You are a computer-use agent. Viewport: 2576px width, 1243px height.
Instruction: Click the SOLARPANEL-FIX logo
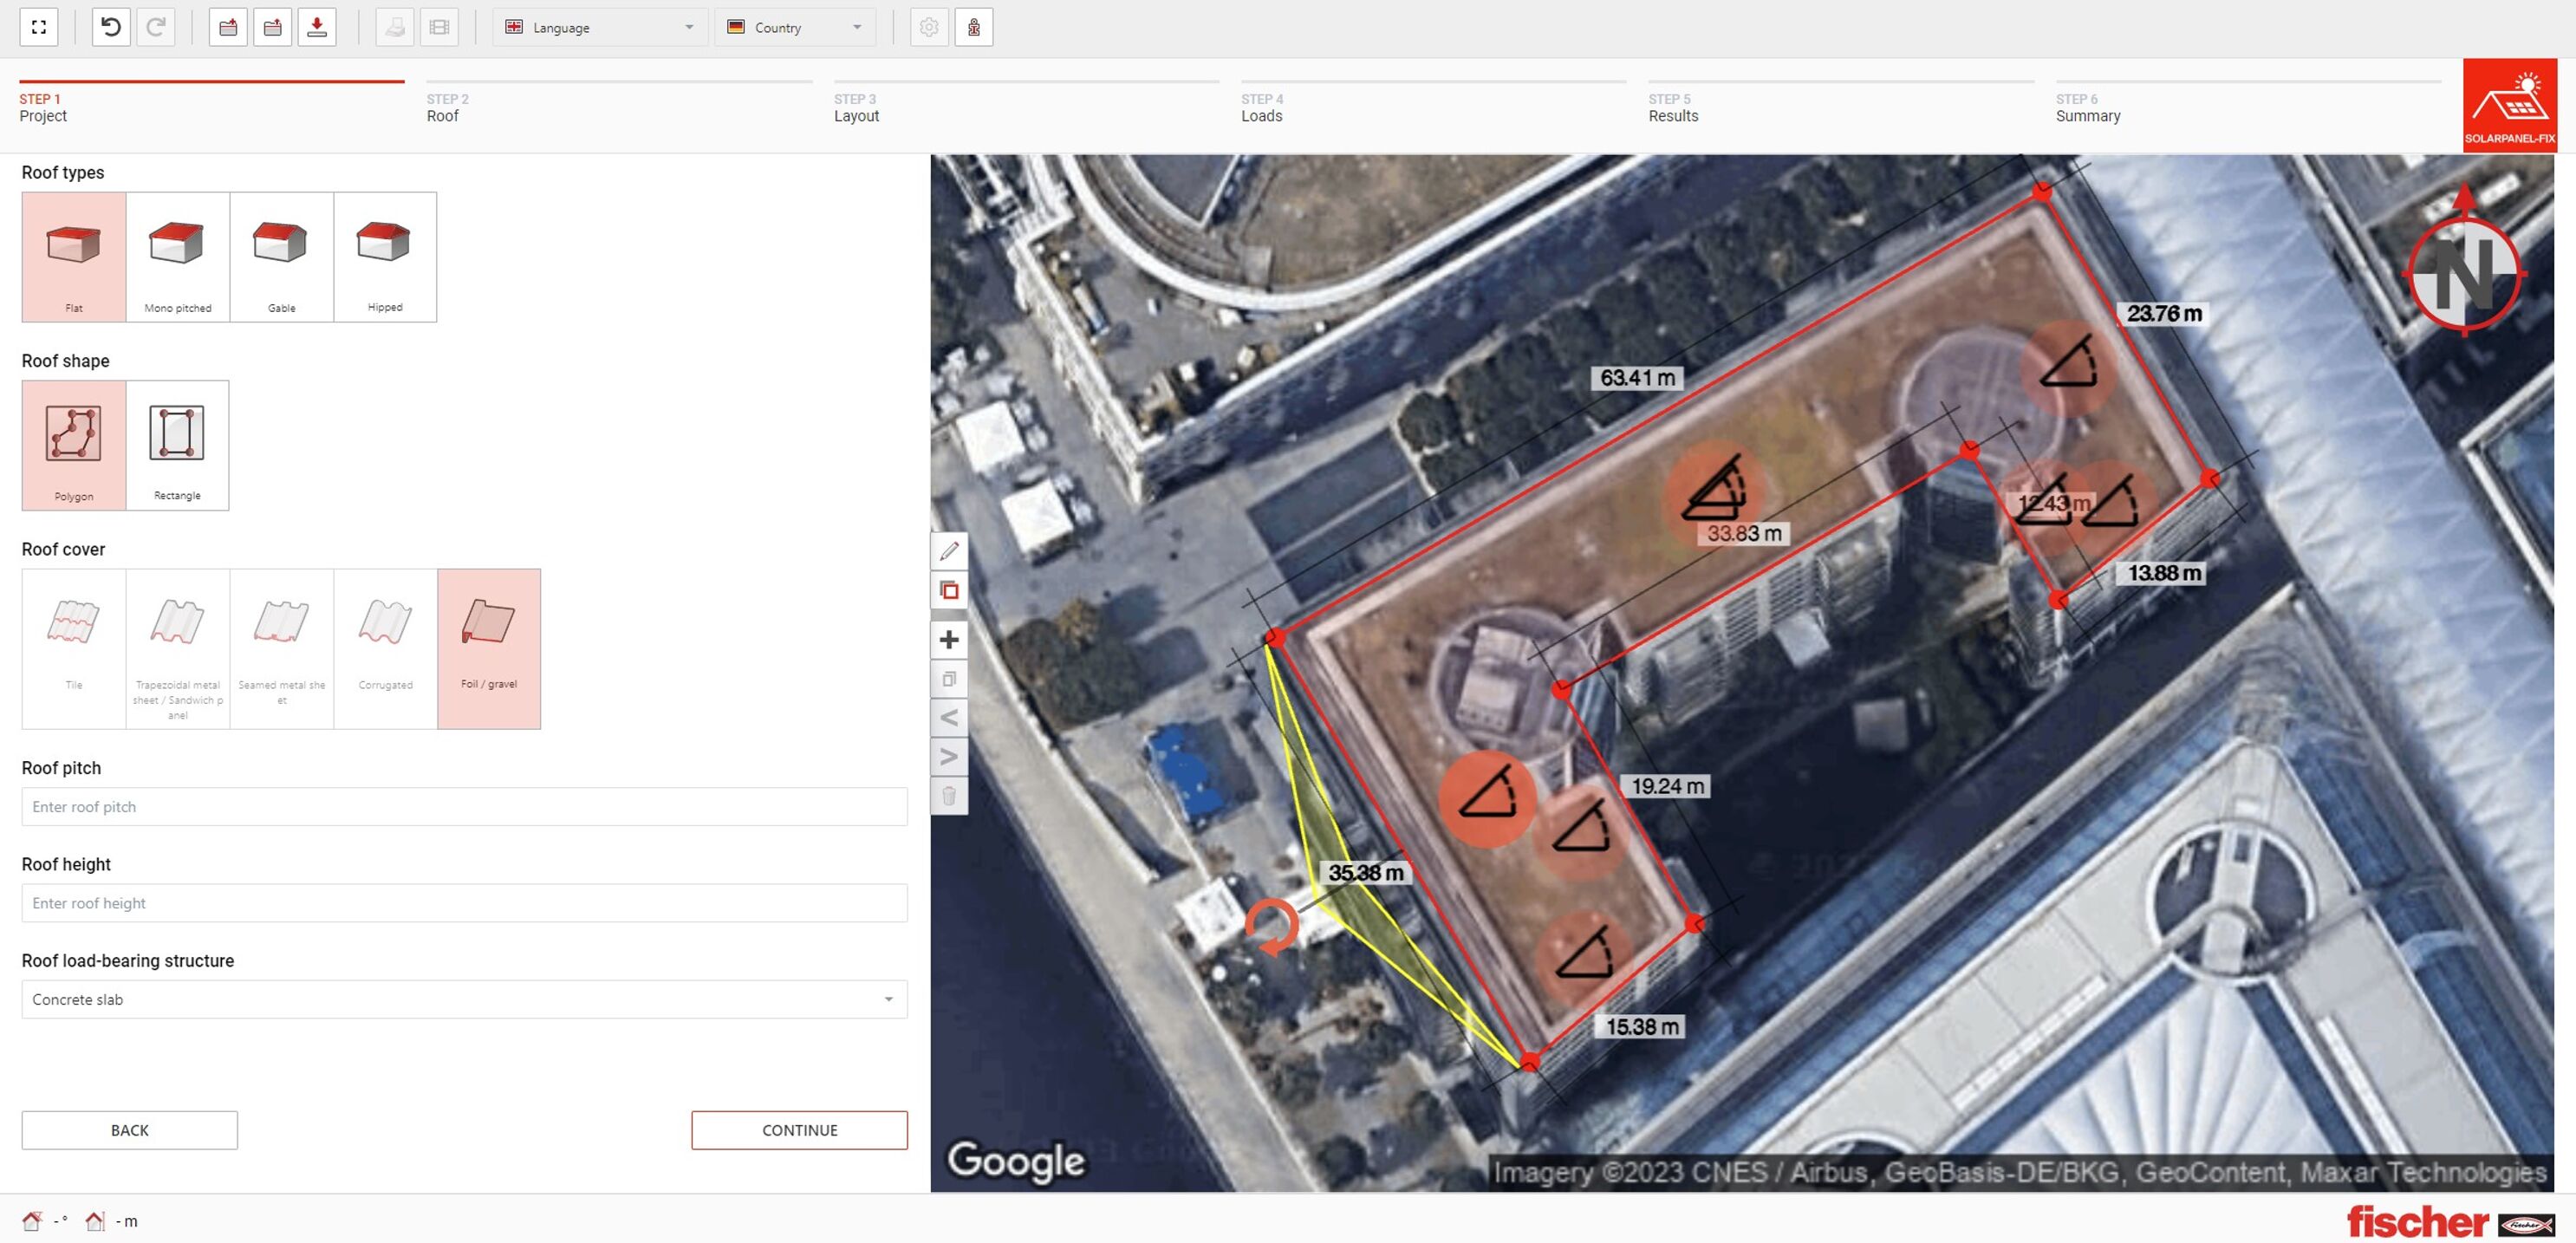tap(2509, 106)
